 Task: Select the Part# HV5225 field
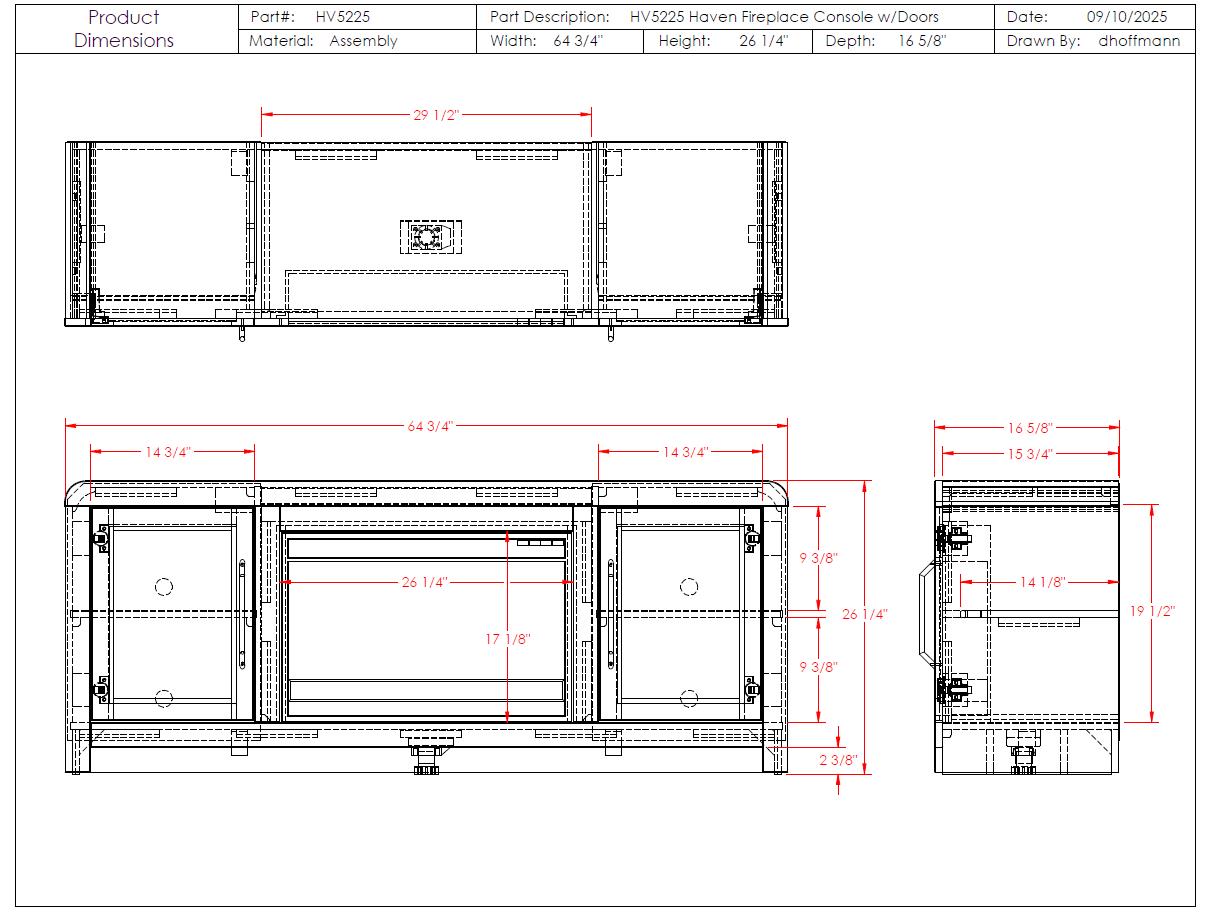pyautogui.click(x=311, y=17)
